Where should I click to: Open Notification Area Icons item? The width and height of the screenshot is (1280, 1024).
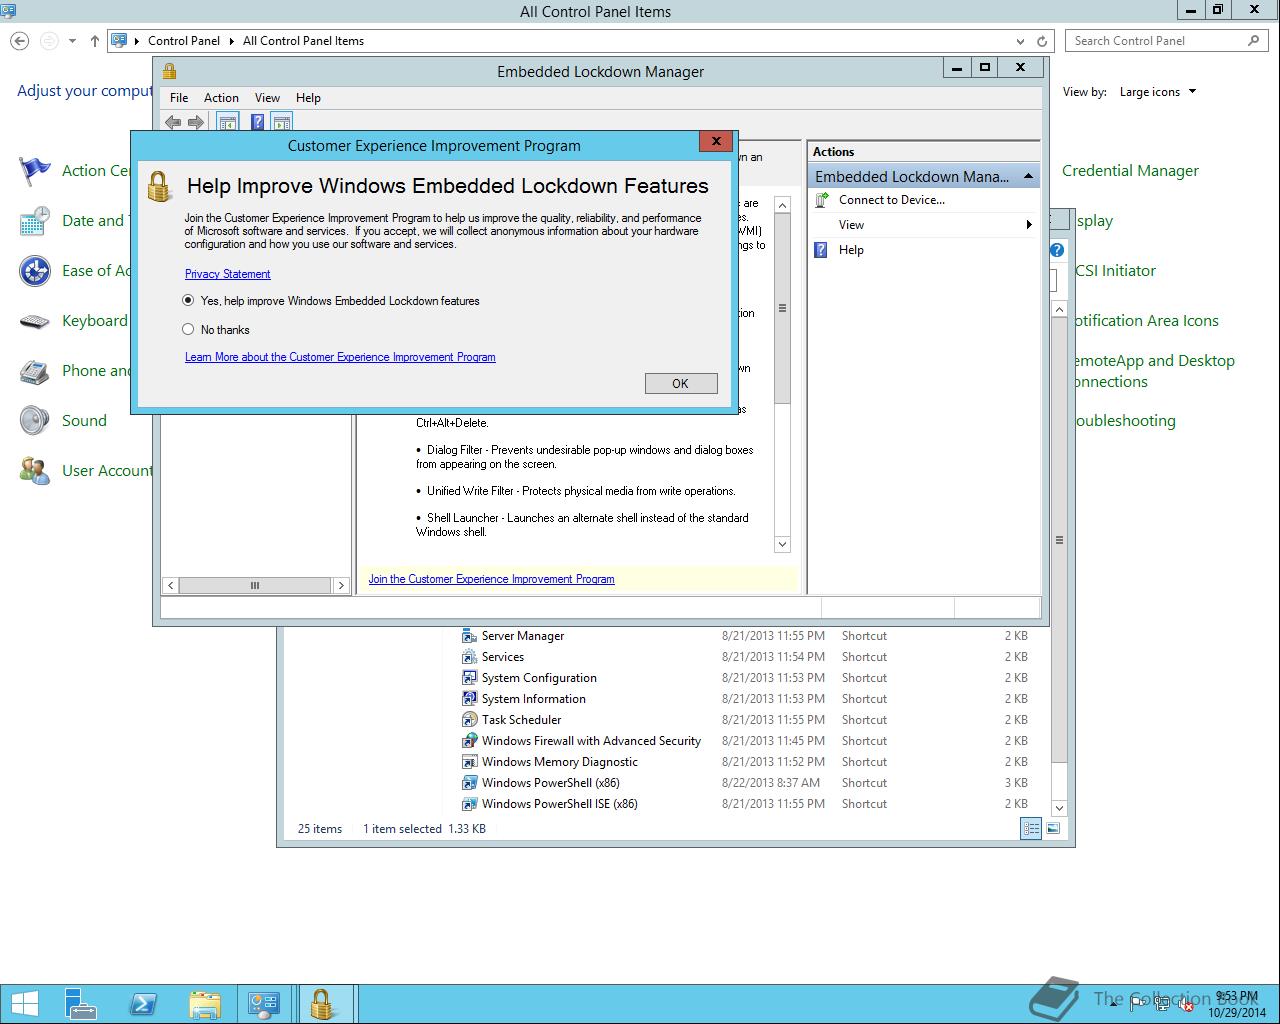coord(1146,321)
